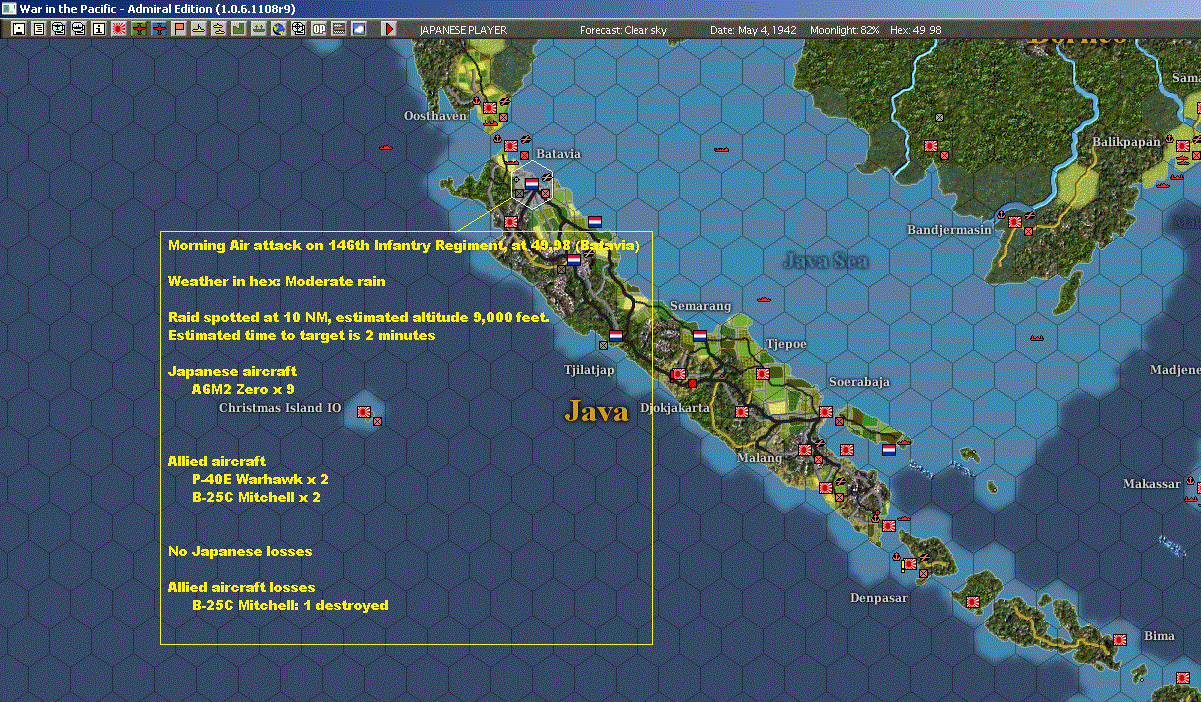Click the Malang city label
The image size is (1201, 702).
click(x=759, y=458)
